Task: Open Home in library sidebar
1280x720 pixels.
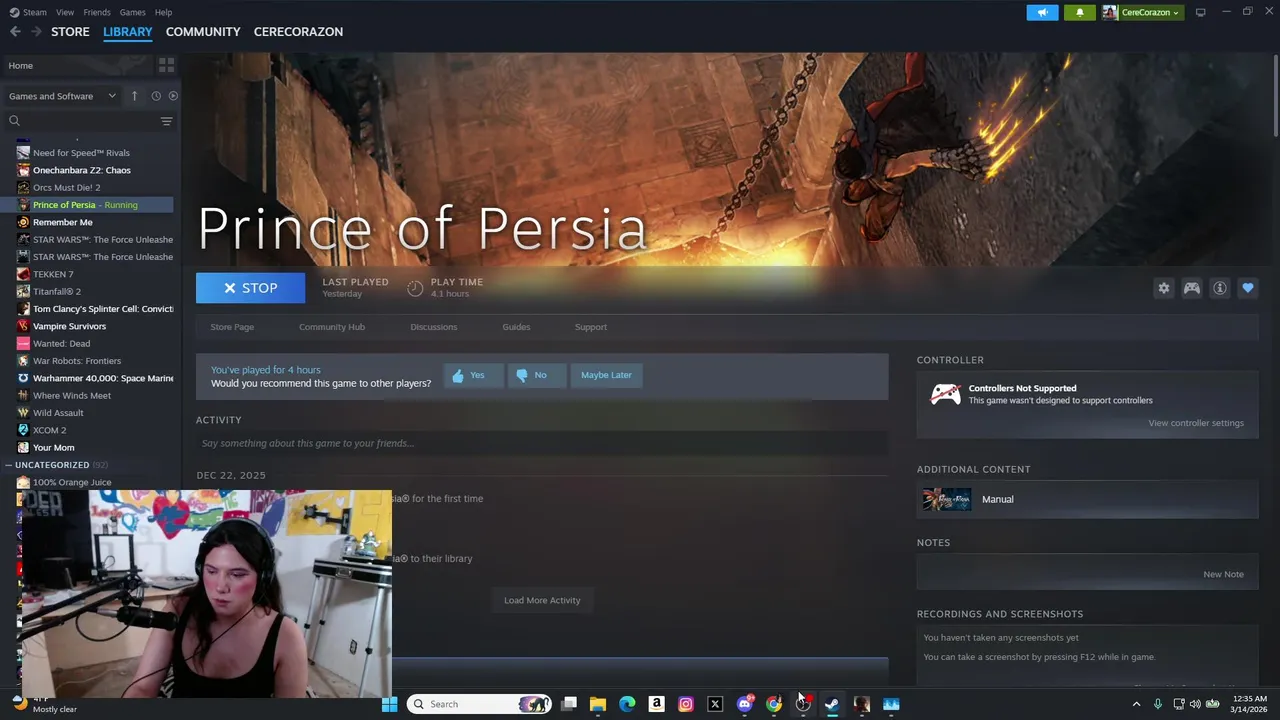Action: pyautogui.click(x=78, y=65)
